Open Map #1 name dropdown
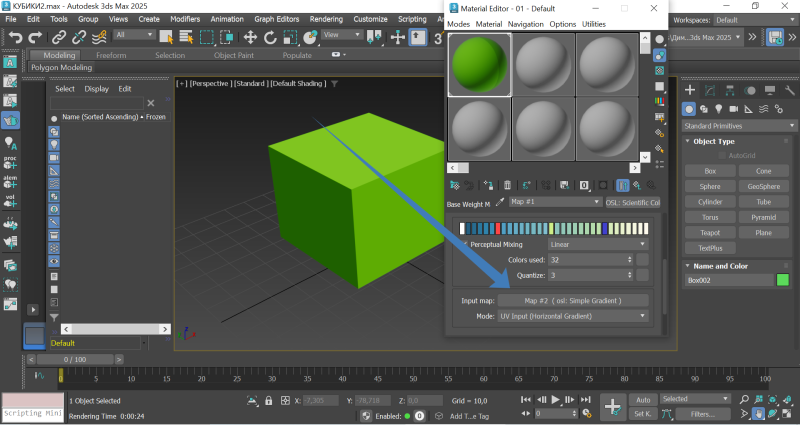The height and width of the screenshot is (425, 800). [x=556, y=202]
